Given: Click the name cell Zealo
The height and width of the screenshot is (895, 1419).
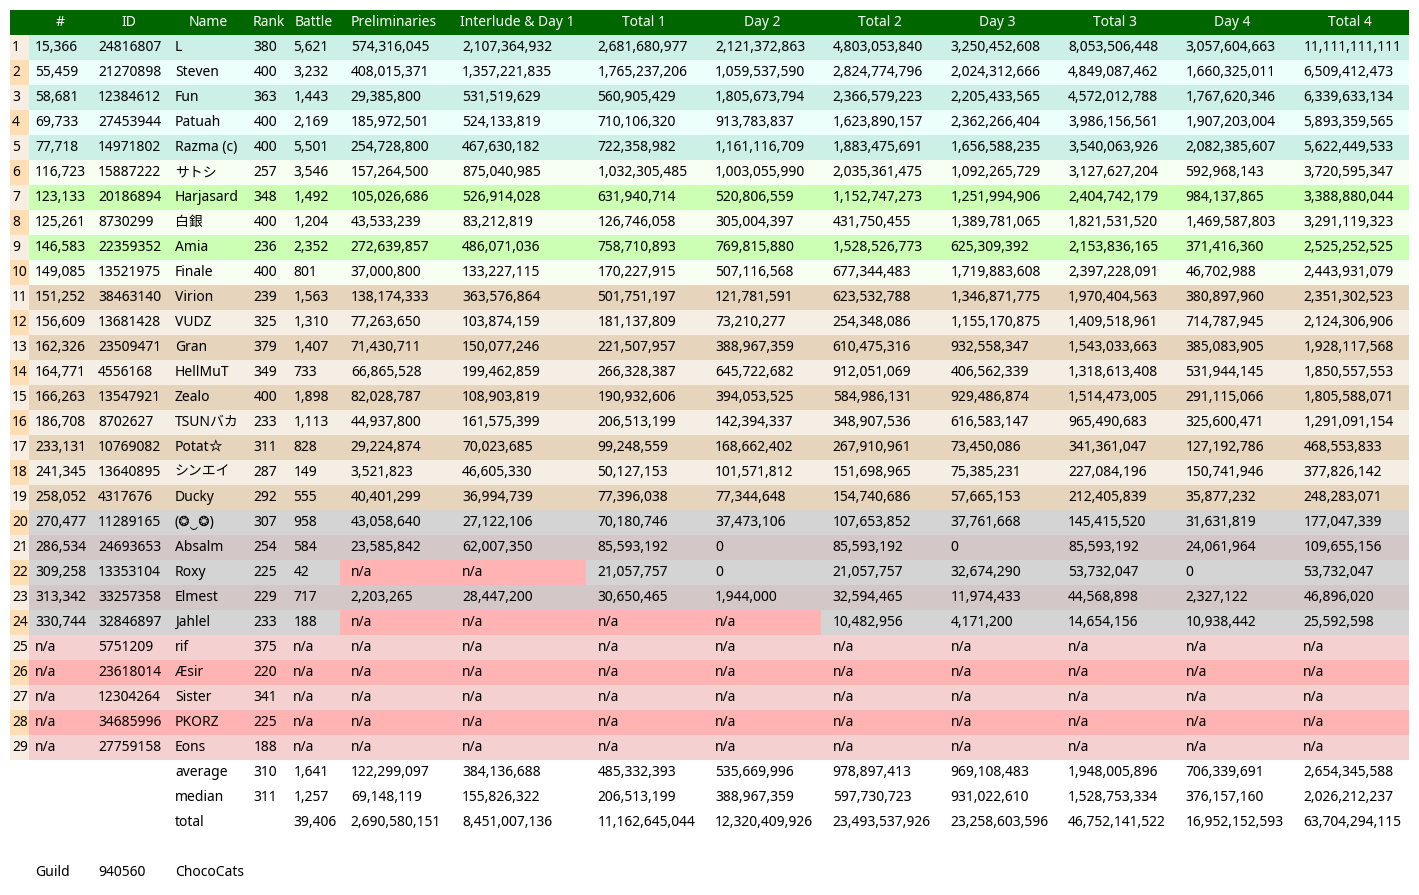Looking at the screenshot, I should coord(193,396).
